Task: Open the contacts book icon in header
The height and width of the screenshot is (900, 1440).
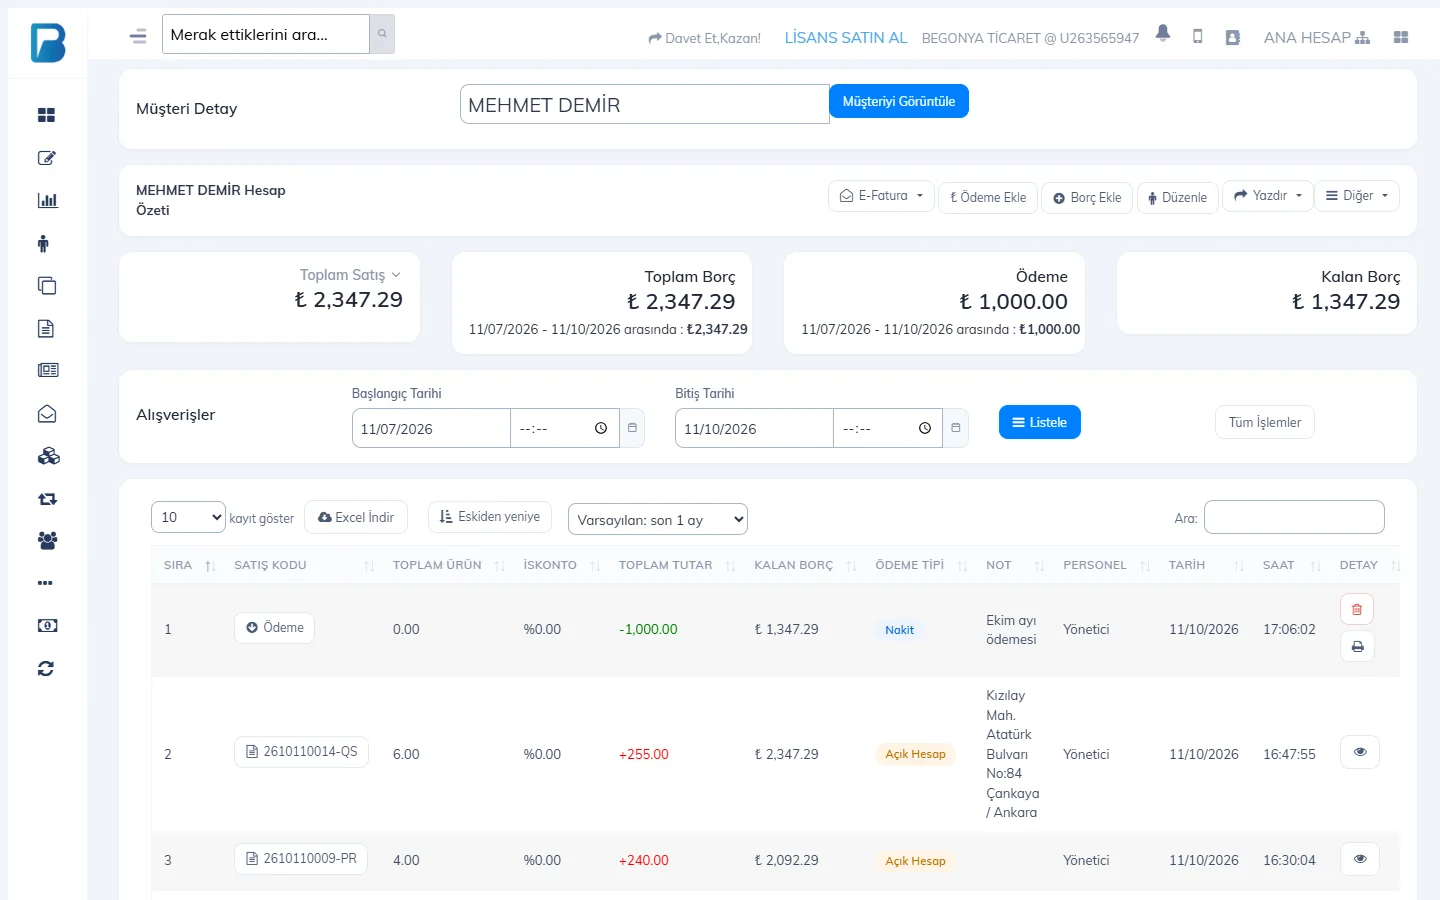Action: coord(1233,37)
